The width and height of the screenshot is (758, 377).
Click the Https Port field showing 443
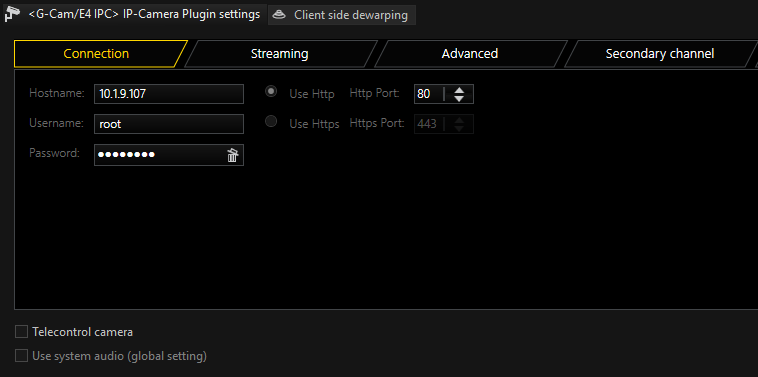(x=429, y=124)
